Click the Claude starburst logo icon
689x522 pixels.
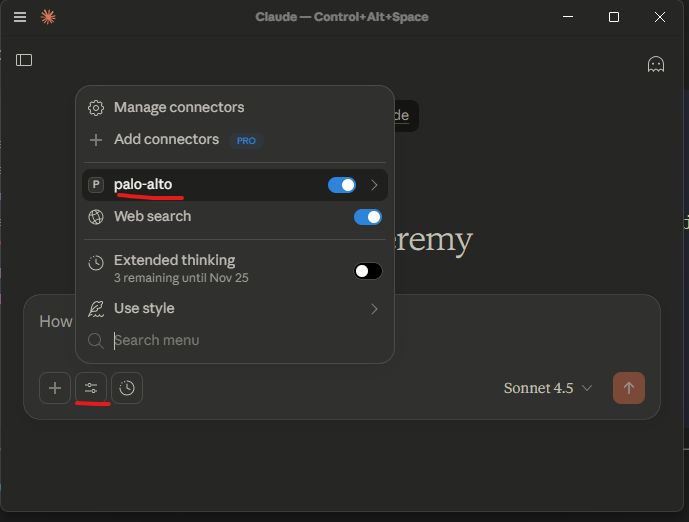point(48,17)
